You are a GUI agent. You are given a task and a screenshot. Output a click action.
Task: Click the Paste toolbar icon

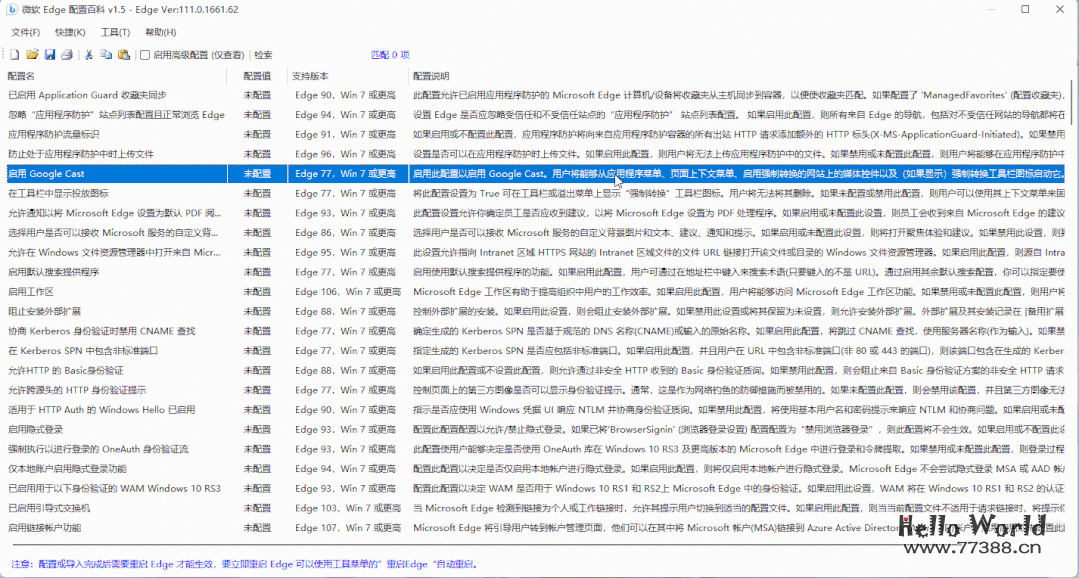tap(125, 55)
